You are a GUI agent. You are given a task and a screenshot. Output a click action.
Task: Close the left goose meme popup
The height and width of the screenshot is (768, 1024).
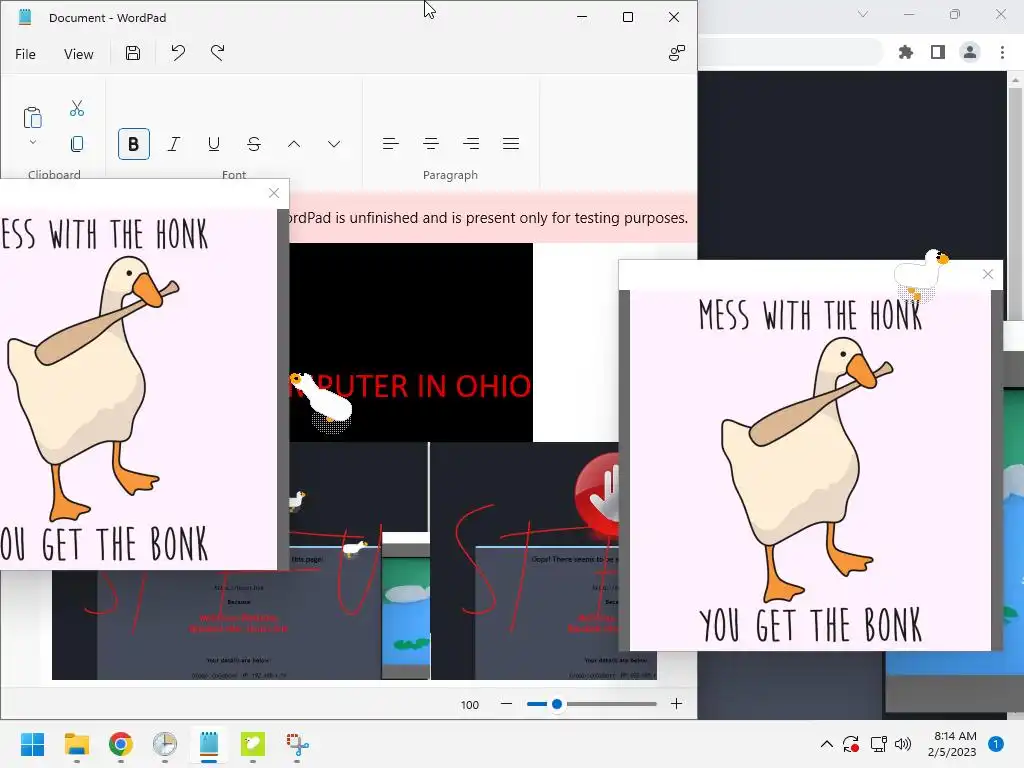(274, 193)
